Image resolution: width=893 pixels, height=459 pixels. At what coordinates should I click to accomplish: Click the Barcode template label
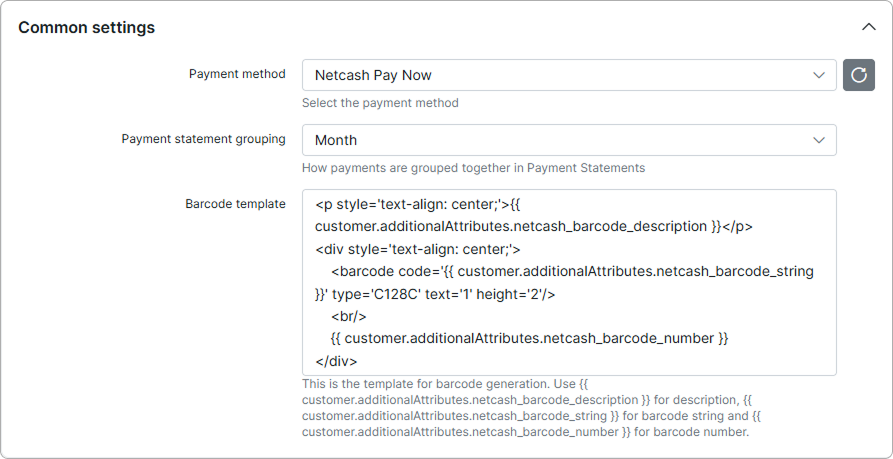tap(235, 204)
